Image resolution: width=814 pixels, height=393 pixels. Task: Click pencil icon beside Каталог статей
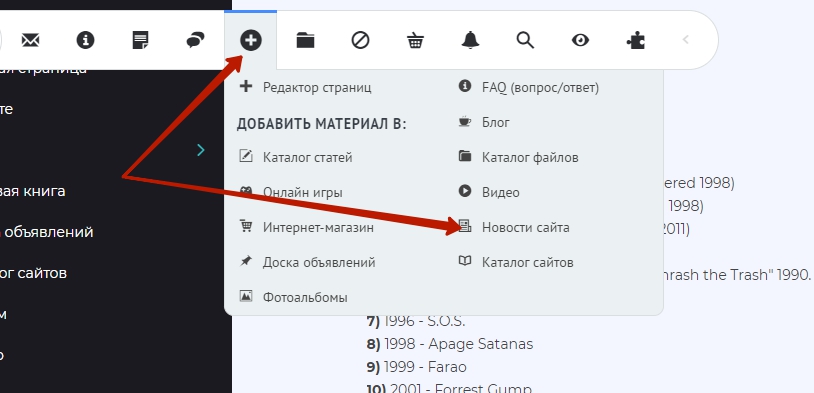(x=246, y=156)
